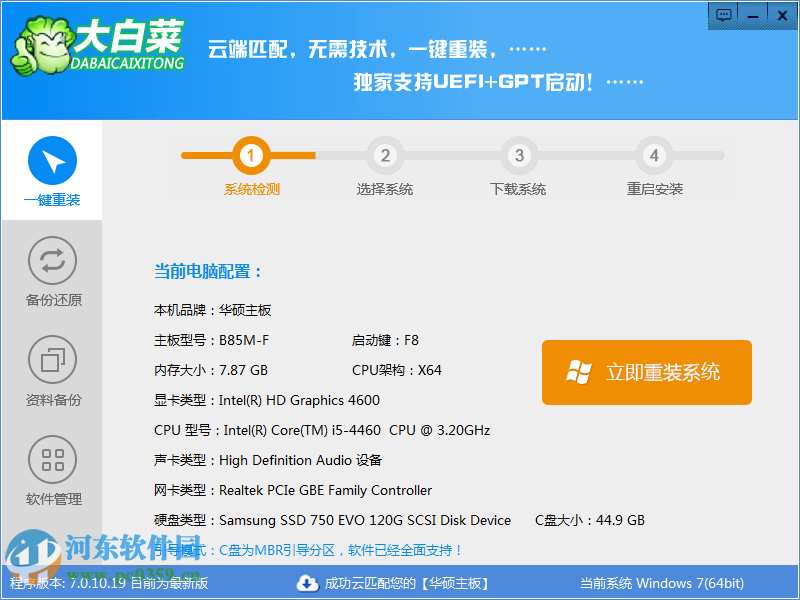Open the 软件管理 software management icon
The image size is (800, 600).
click(x=53, y=460)
